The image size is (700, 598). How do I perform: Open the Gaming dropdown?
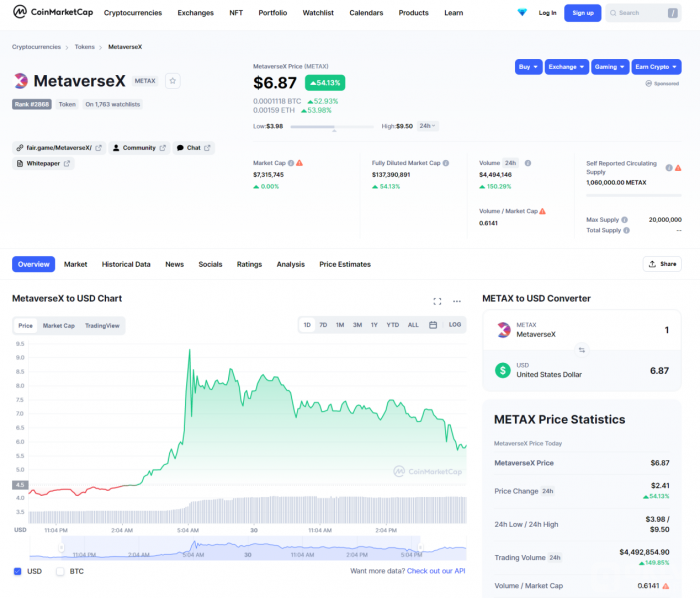[x=610, y=67]
